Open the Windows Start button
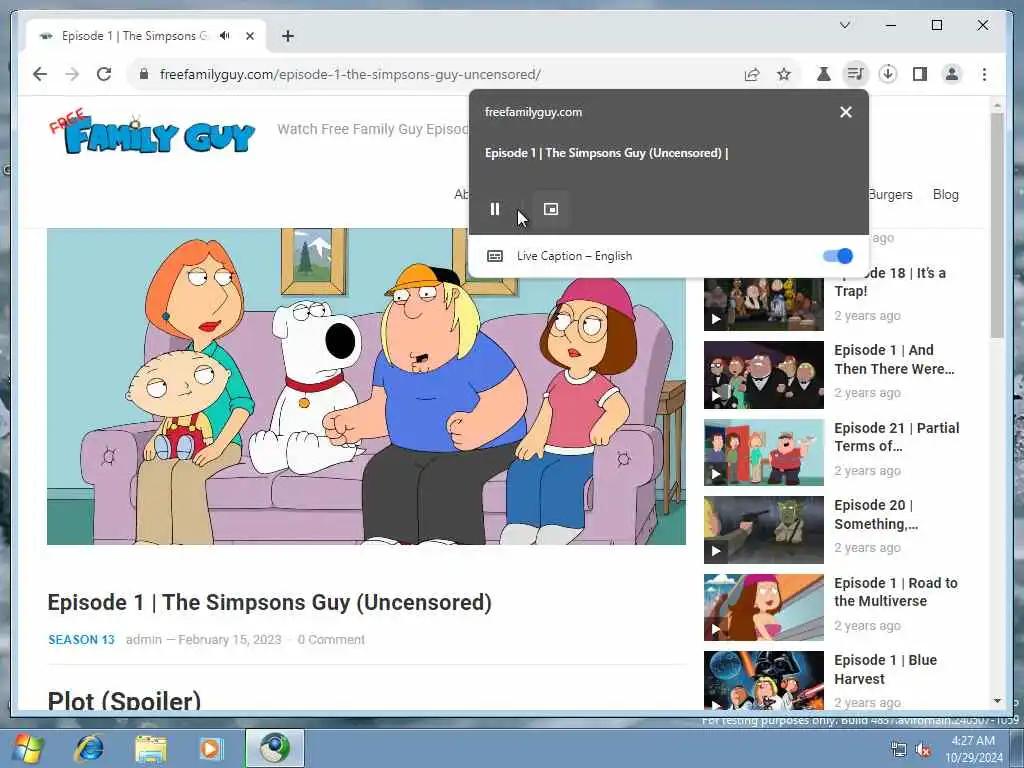The image size is (1024, 768). click(27, 748)
